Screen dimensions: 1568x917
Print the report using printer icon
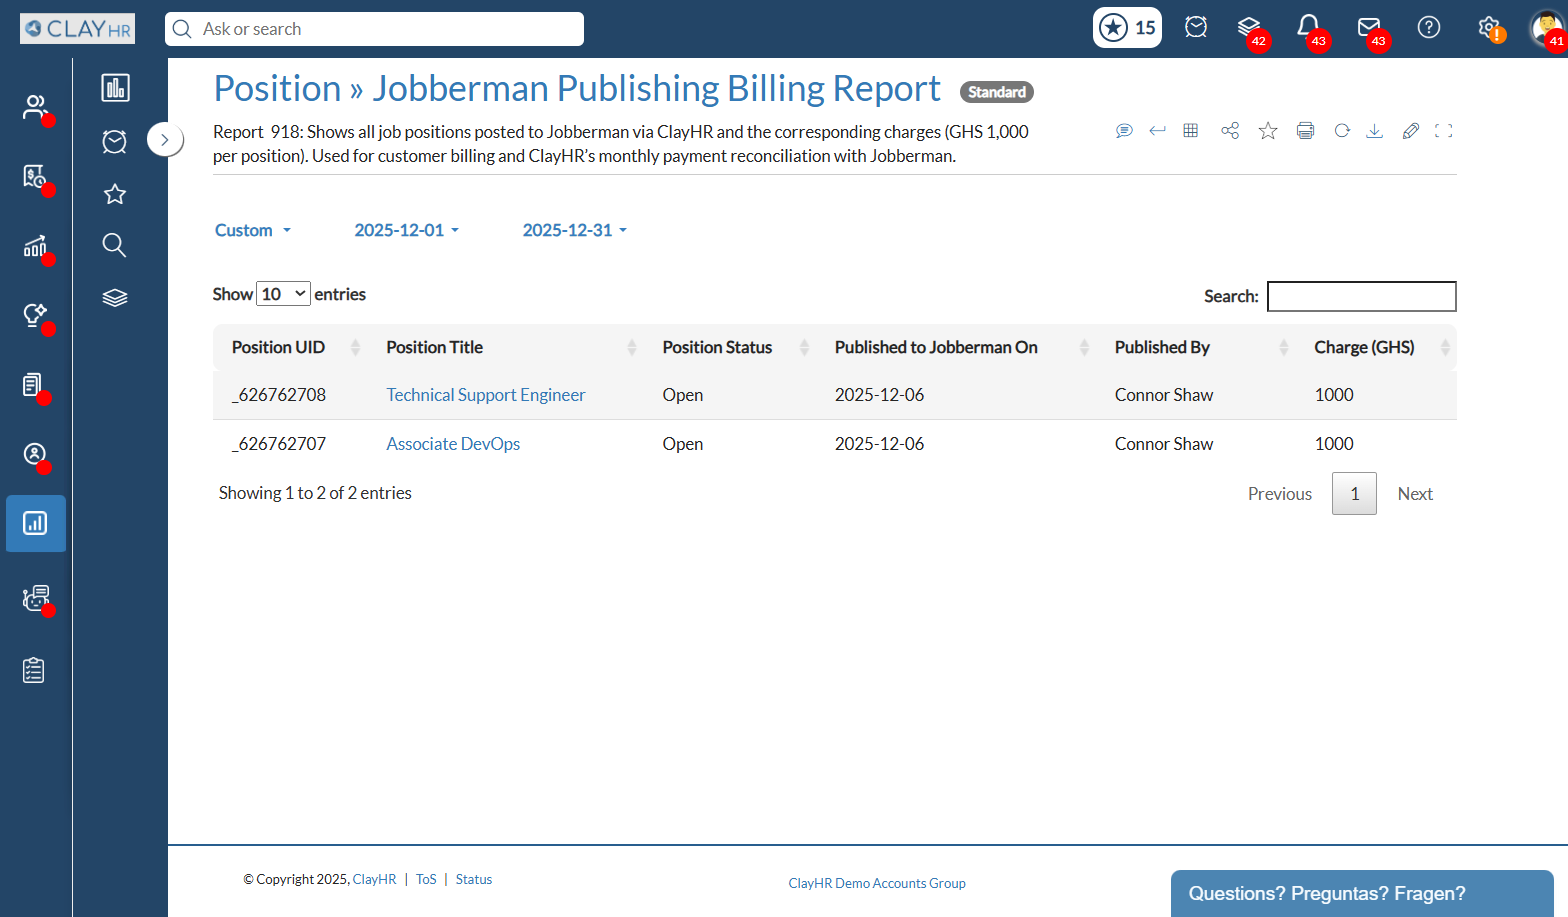point(1305,130)
